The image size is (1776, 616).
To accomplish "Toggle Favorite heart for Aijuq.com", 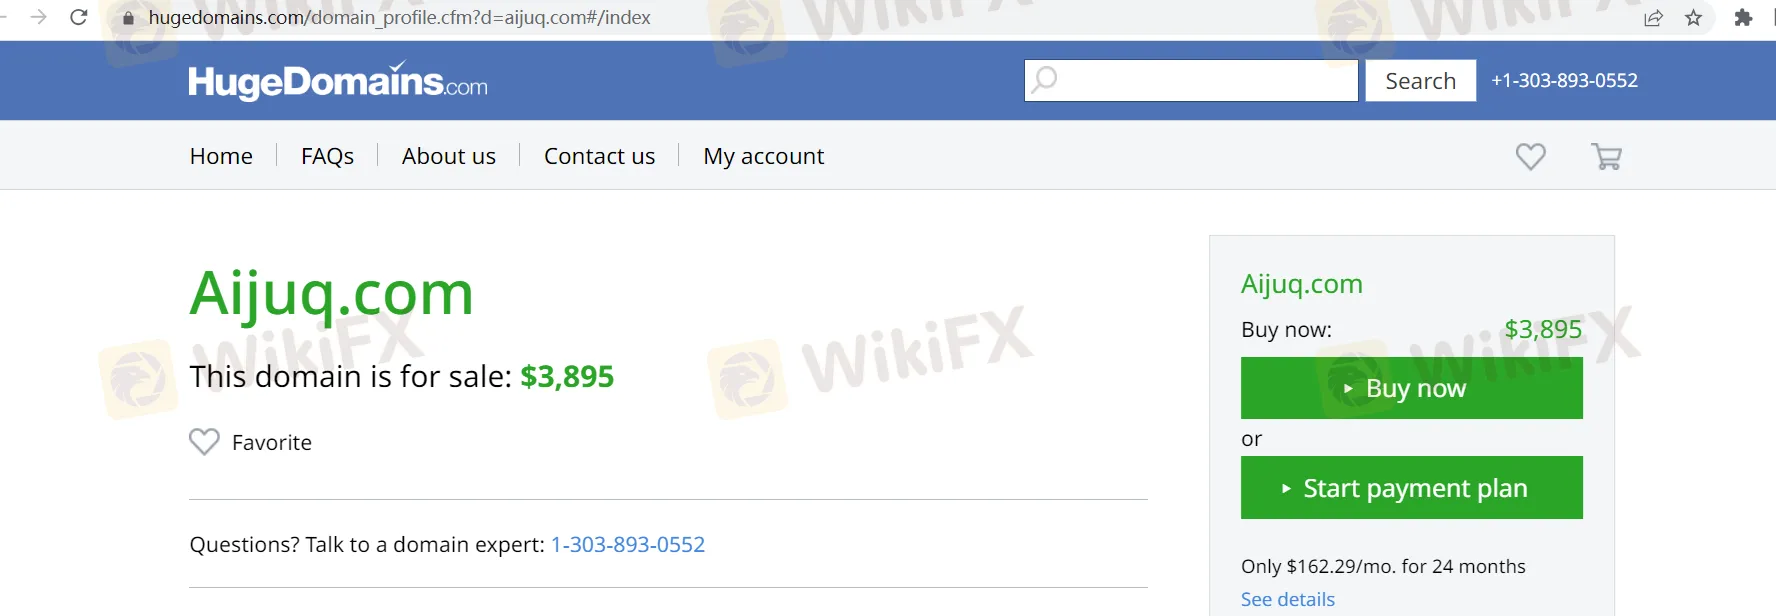I will 204,442.
